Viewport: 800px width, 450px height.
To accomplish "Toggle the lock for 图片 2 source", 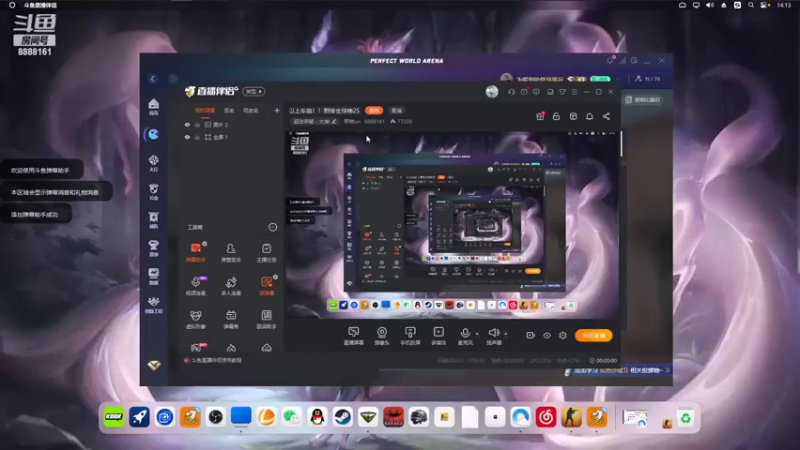I will (x=197, y=124).
